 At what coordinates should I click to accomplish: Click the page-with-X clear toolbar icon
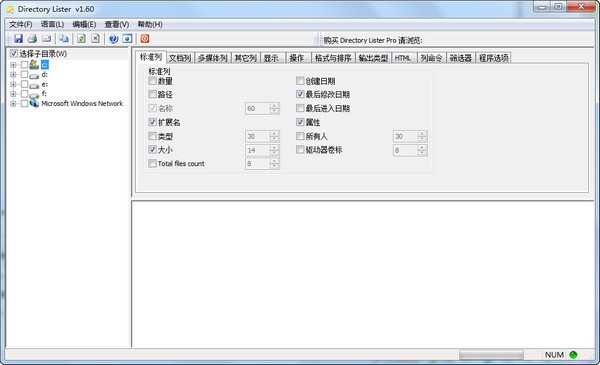point(95,39)
